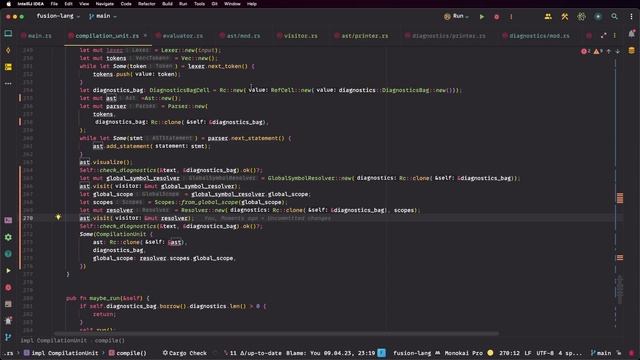Open the main branch dropdown
Viewport: 640px width, 360px height.
pyautogui.click(x=103, y=16)
